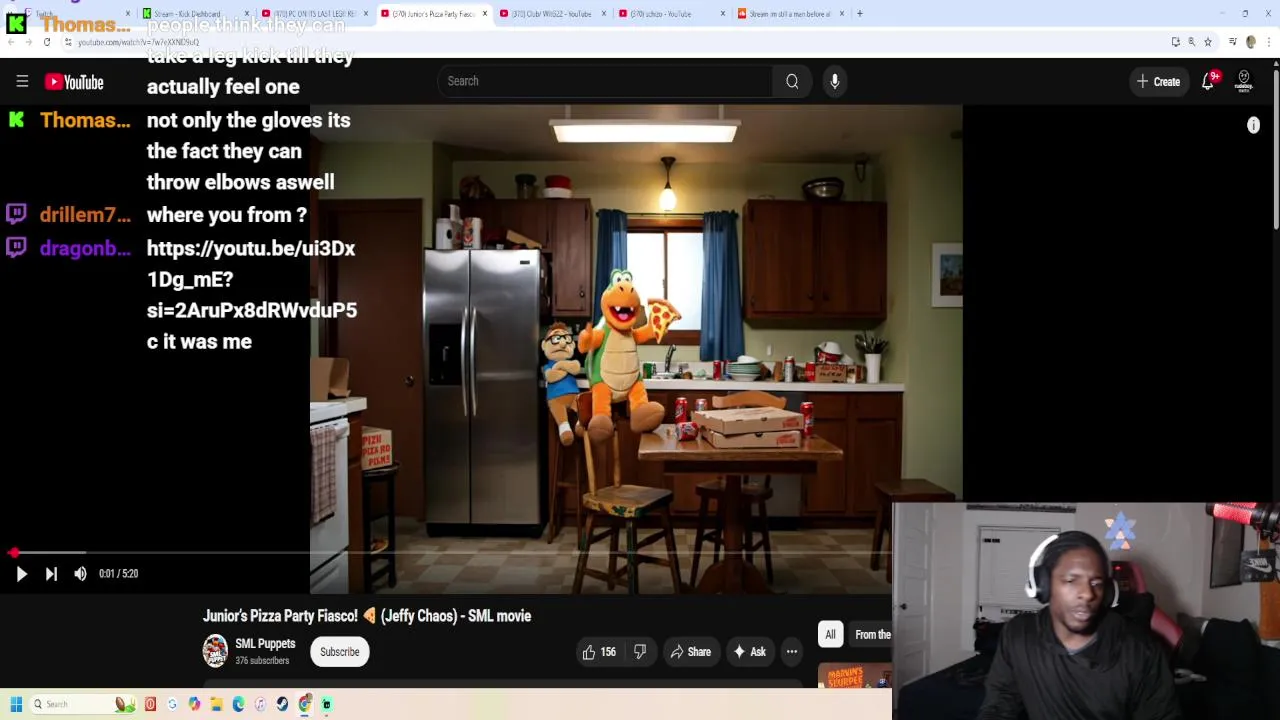Open the YouTube guide hamburger menu
Image resolution: width=1280 pixels, height=720 pixels.
22,82
